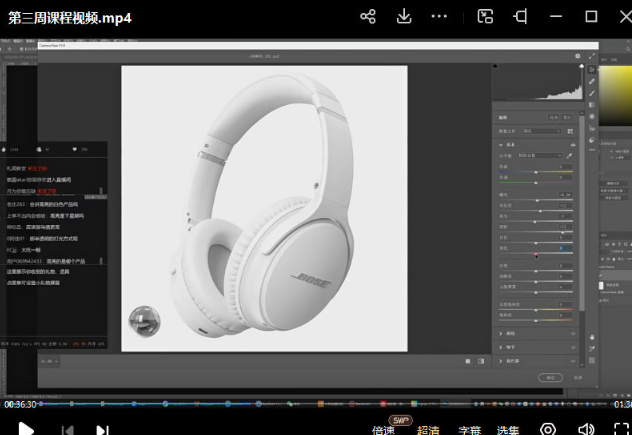
Task: Click down arrow of edit panel scrollbar
Action: pyautogui.click(x=582, y=365)
